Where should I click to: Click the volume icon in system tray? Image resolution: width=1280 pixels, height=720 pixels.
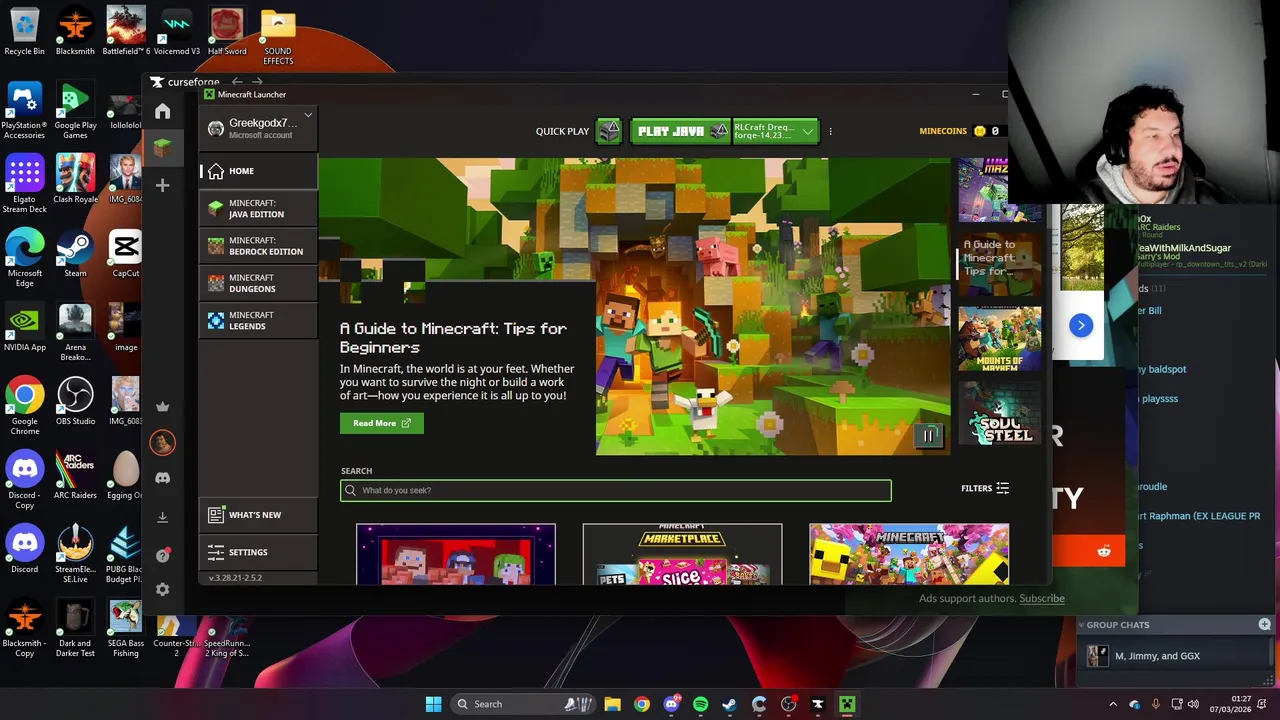(1193, 704)
